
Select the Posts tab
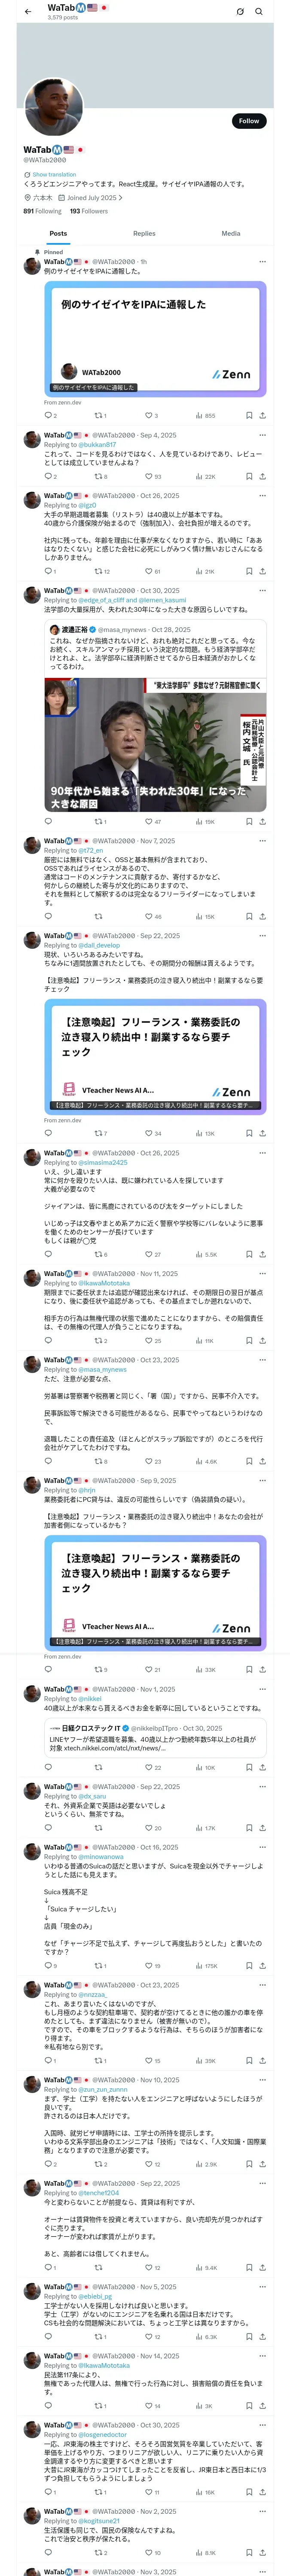(59, 233)
